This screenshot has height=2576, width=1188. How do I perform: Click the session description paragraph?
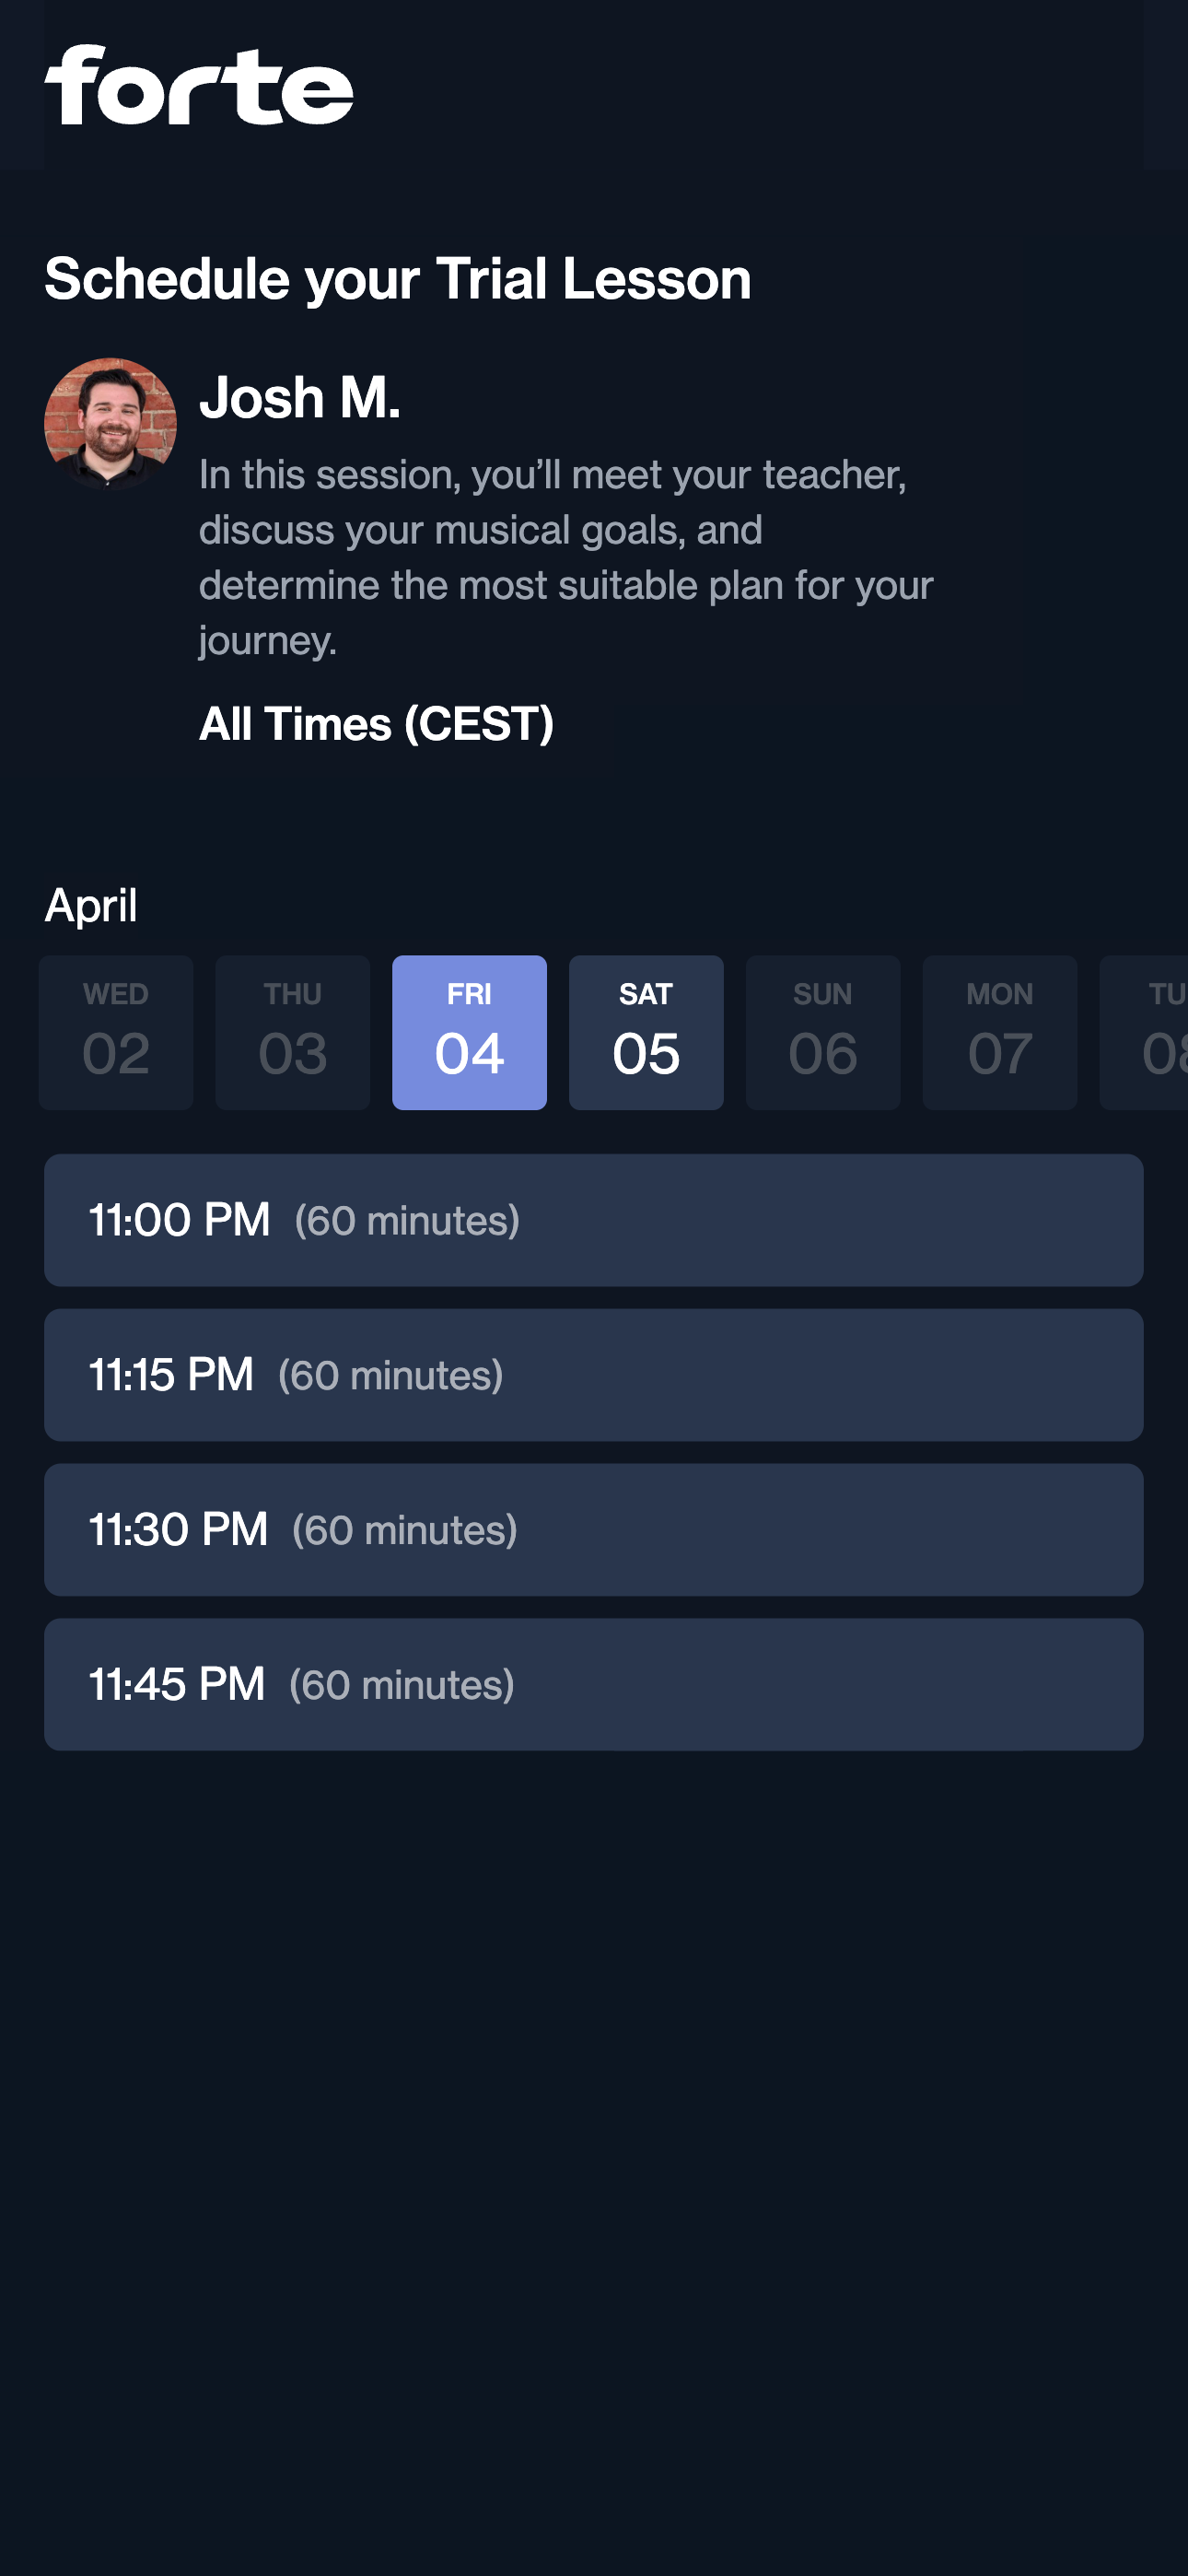coord(566,557)
